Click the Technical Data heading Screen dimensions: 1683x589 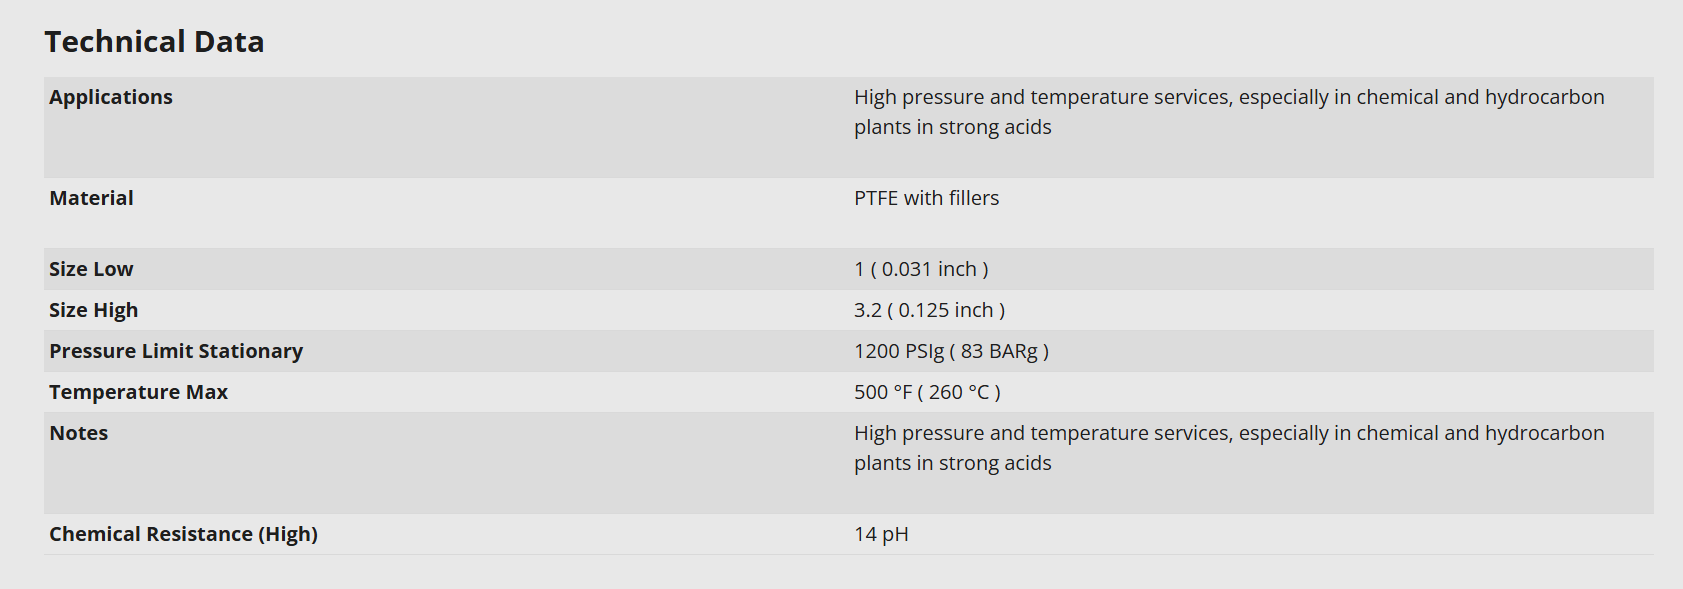tap(154, 42)
